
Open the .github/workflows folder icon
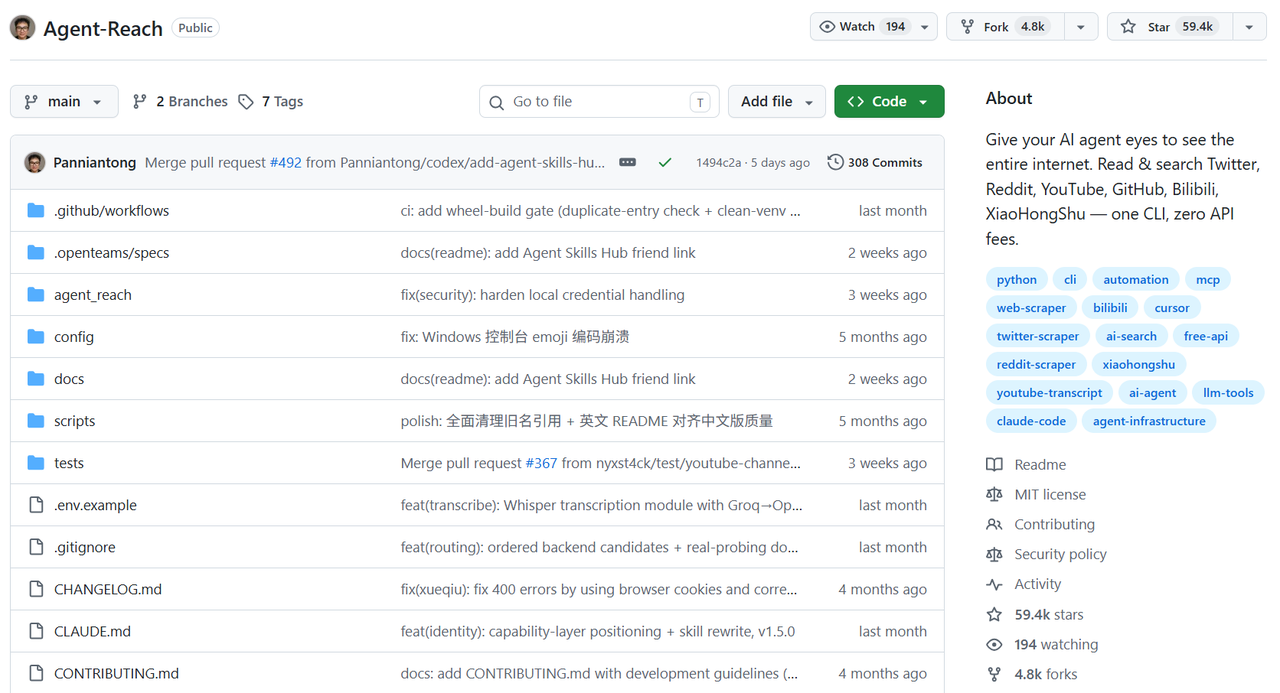(36, 210)
